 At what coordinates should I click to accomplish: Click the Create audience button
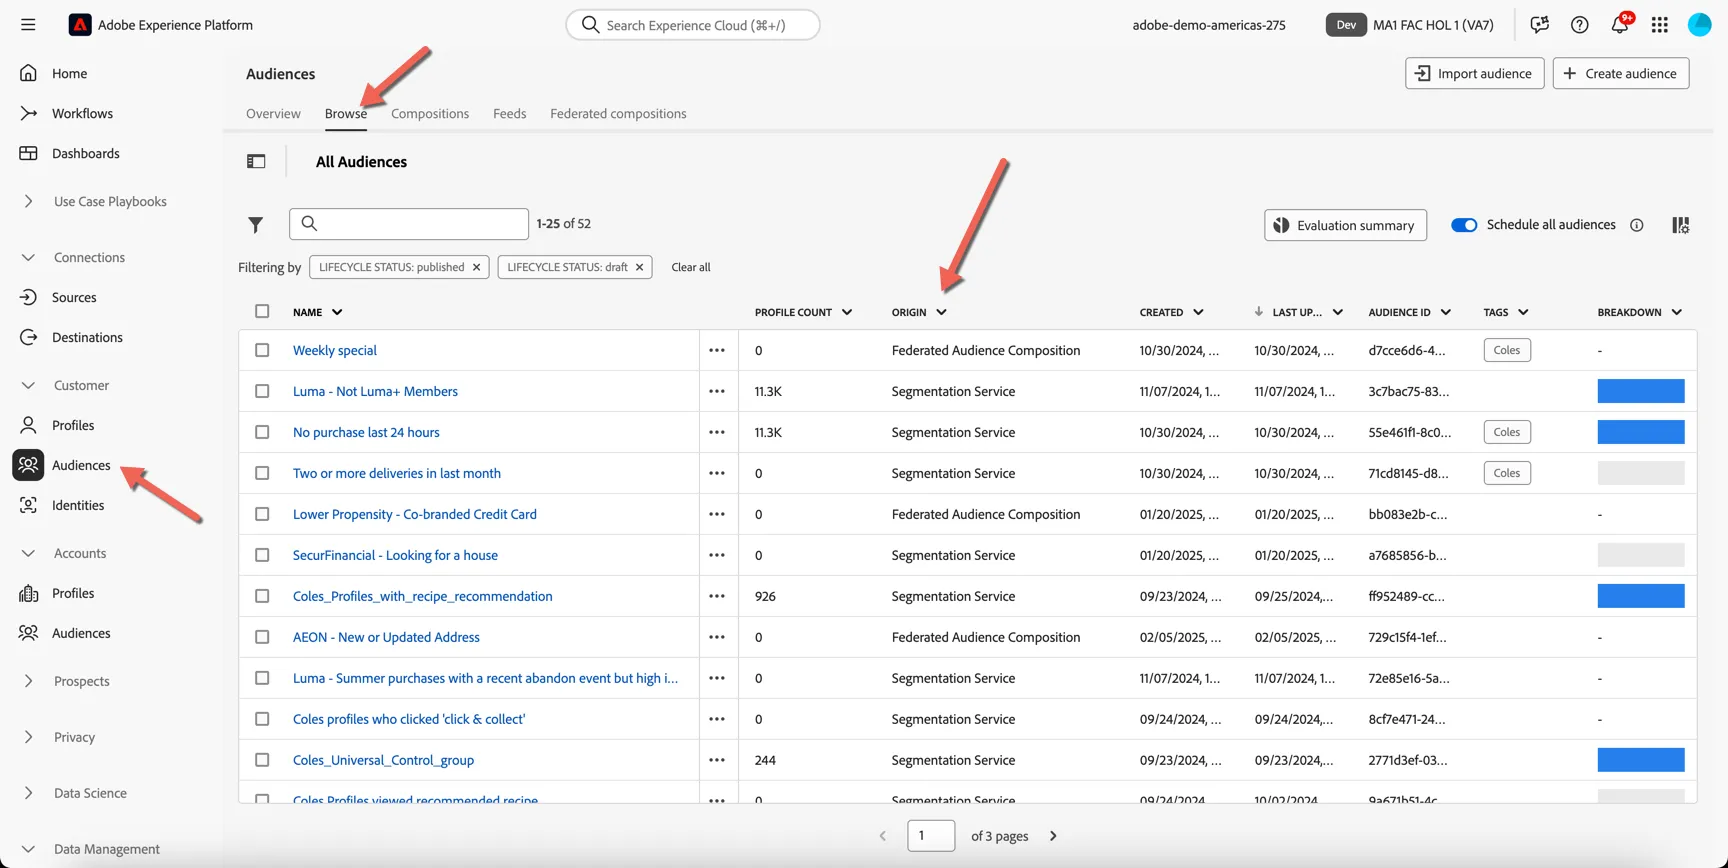coord(1621,74)
